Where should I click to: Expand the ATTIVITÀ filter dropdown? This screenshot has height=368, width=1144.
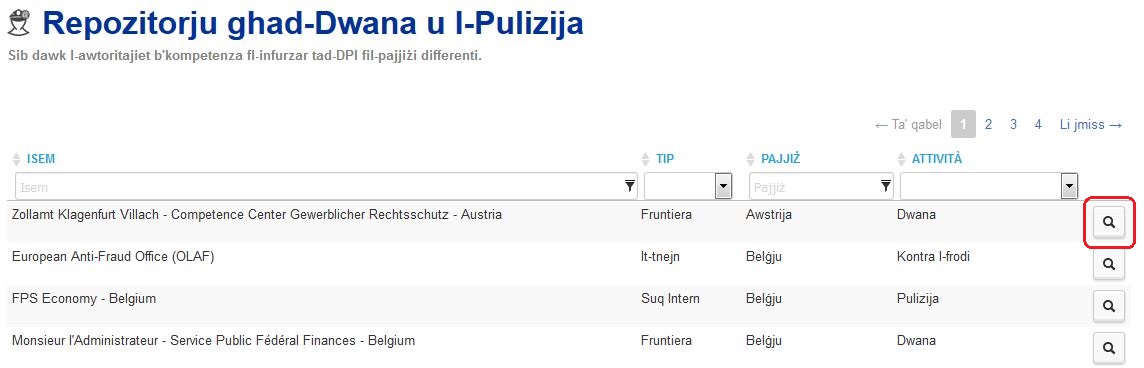[1070, 186]
